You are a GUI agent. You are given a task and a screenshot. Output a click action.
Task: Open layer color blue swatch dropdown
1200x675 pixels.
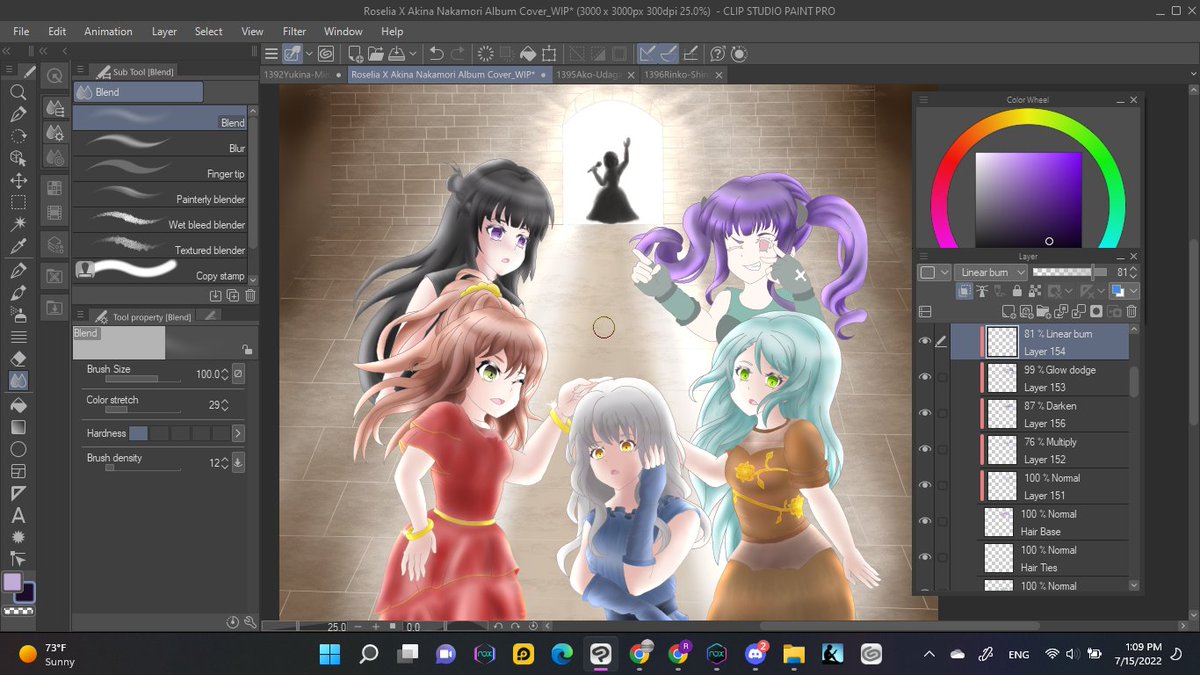tap(1125, 291)
